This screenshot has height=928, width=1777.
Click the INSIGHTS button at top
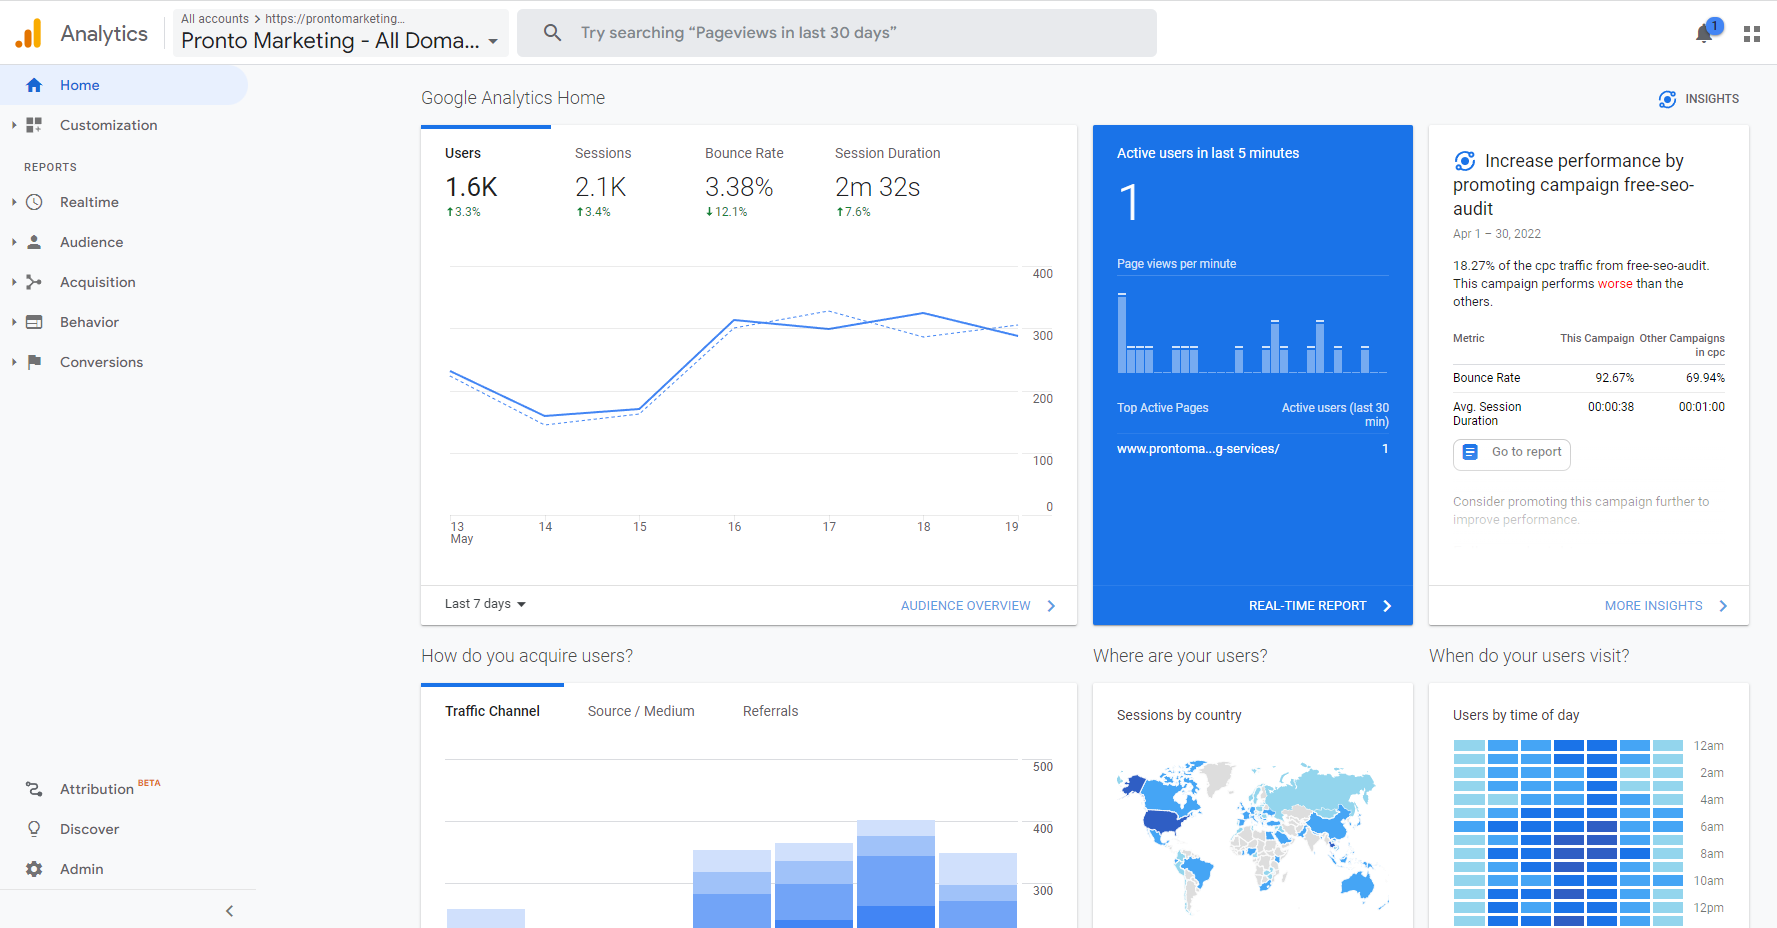[x=1699, y=99]
